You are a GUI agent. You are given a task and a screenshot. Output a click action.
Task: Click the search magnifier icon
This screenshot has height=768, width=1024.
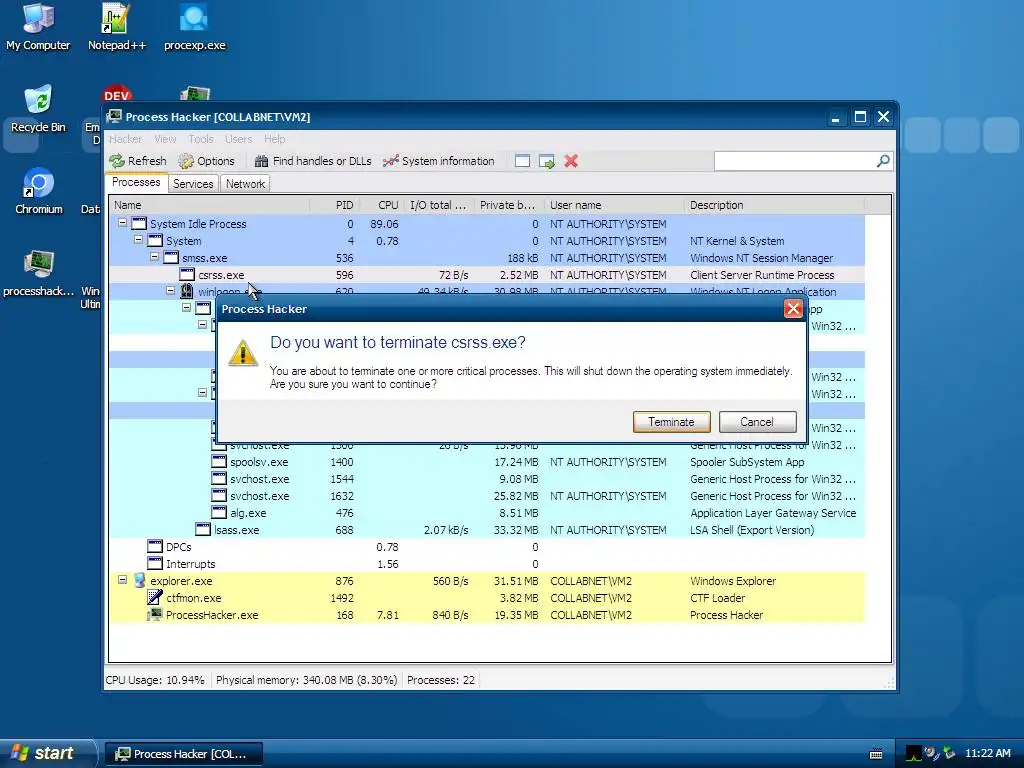(x=883, y=161)
